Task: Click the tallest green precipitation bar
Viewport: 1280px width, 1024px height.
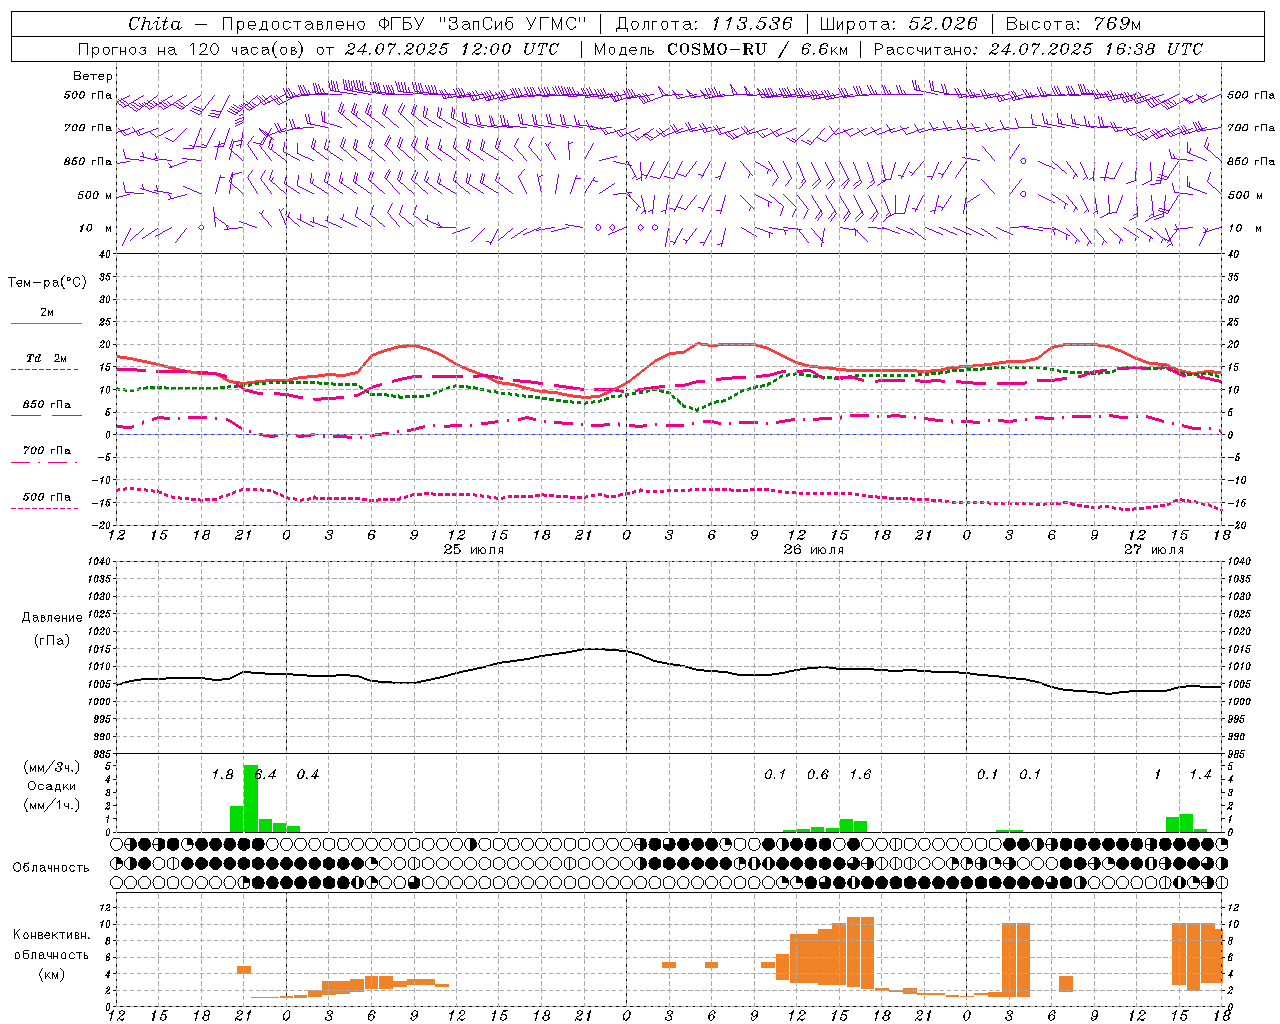Action: pyautogui.click(x=251, y=799)
